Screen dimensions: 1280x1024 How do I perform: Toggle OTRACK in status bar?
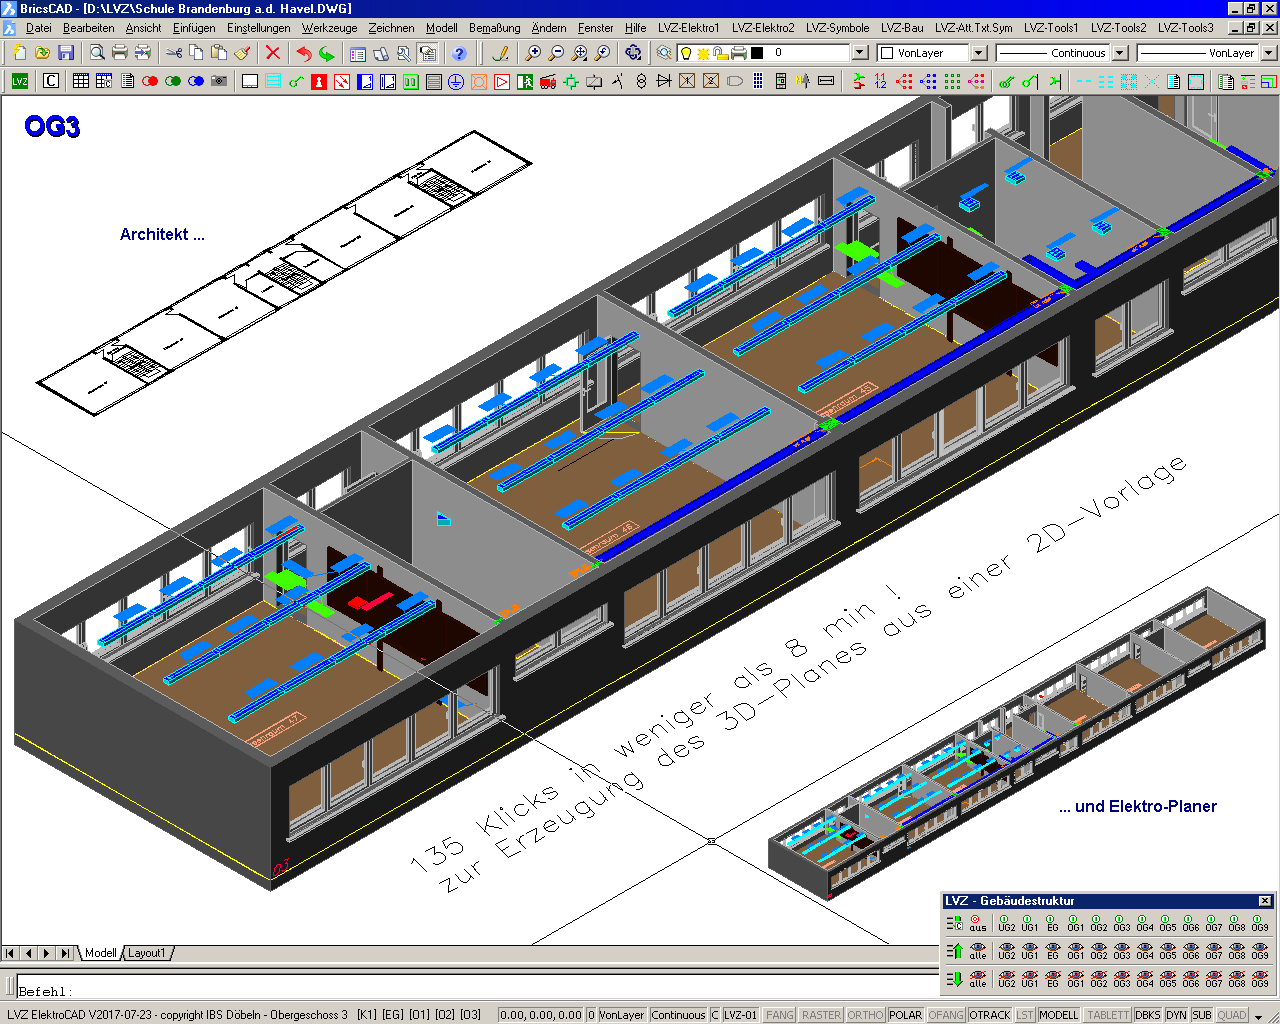pos(989,1015)
